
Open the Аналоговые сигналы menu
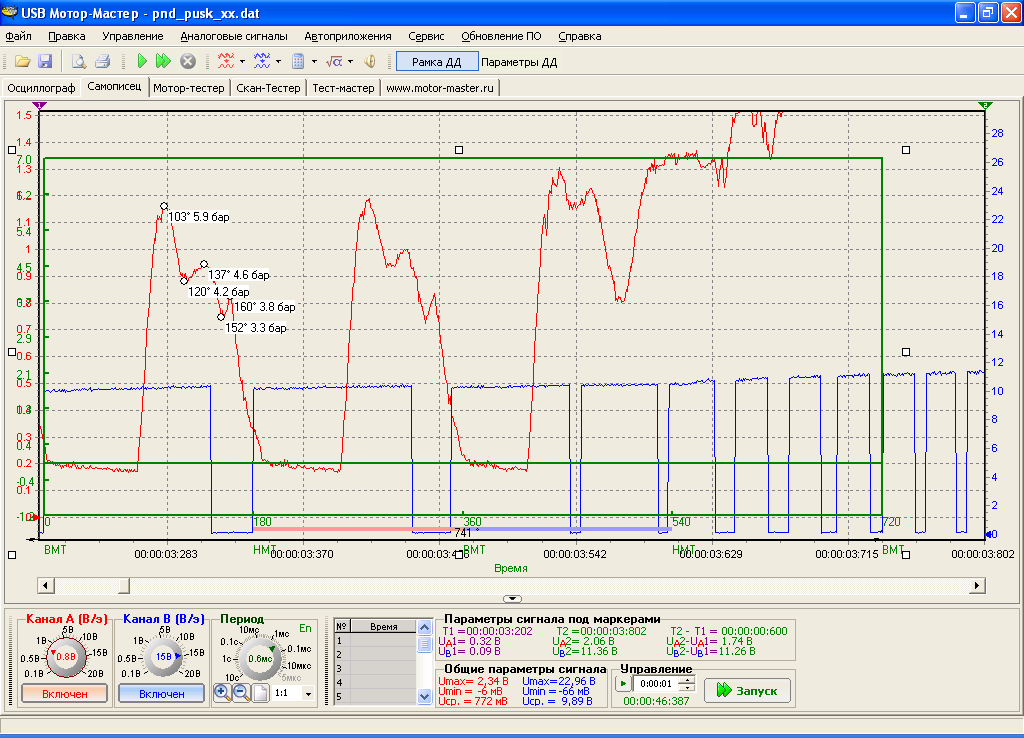pyautogui.click(x=234, y=36)
